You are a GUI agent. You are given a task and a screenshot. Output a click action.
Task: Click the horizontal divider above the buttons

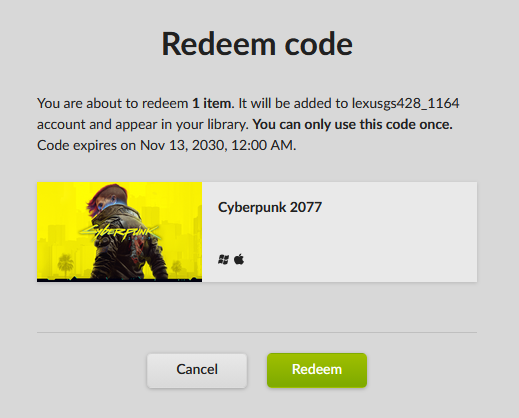coord(257,332)
